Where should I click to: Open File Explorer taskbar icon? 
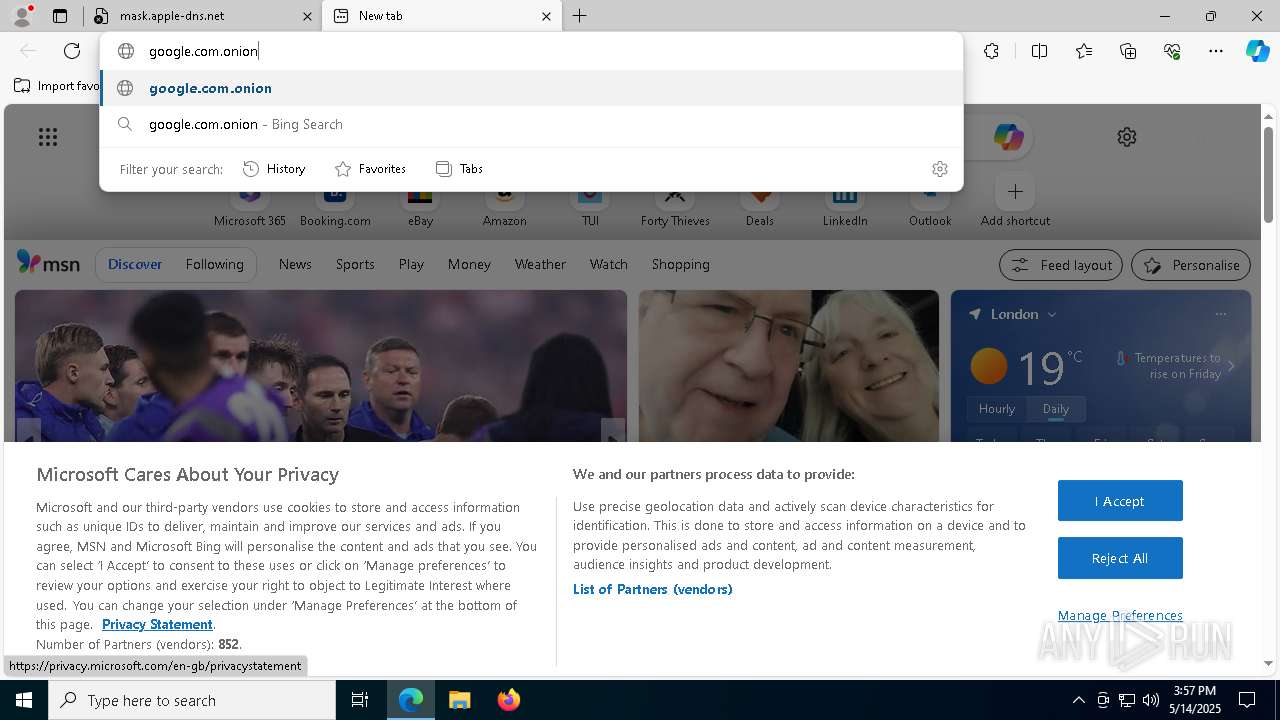coord(459,700)
